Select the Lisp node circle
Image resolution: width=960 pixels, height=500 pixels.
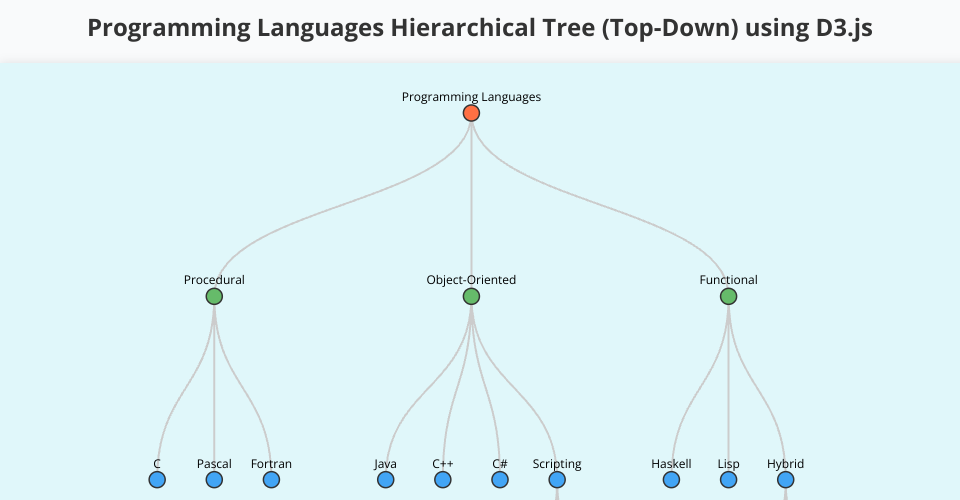pos(728,480)
